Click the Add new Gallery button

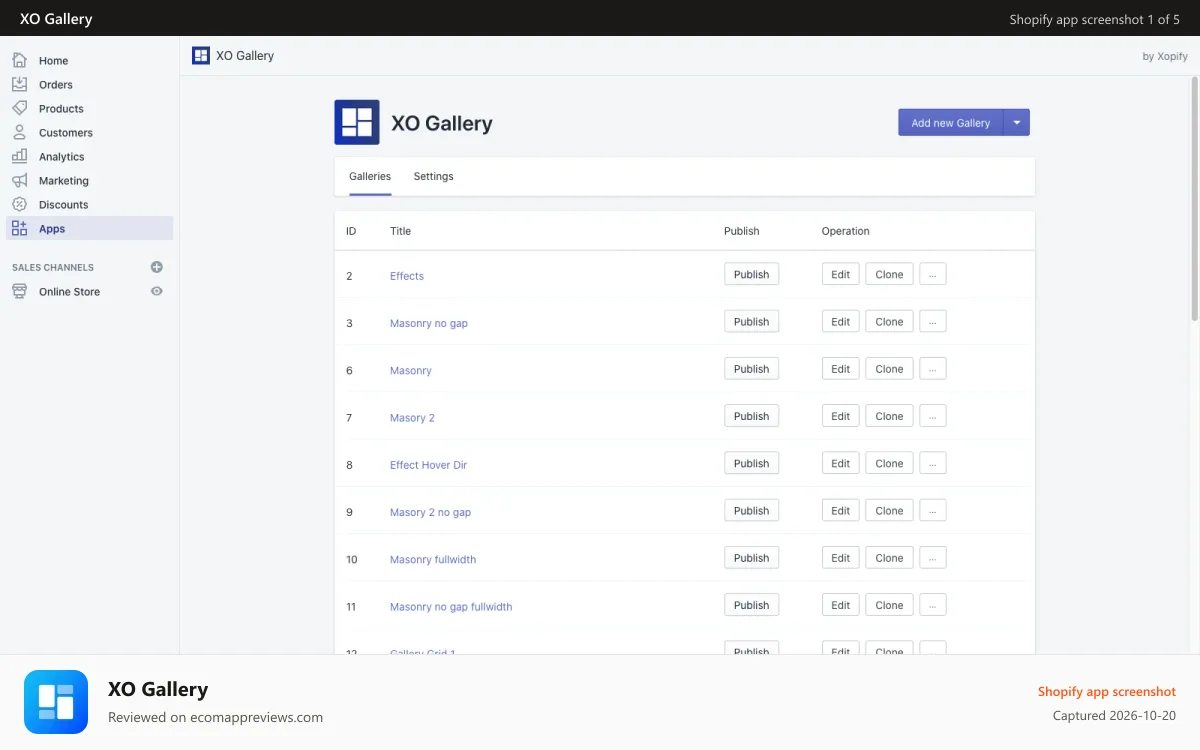coord(950,122)
